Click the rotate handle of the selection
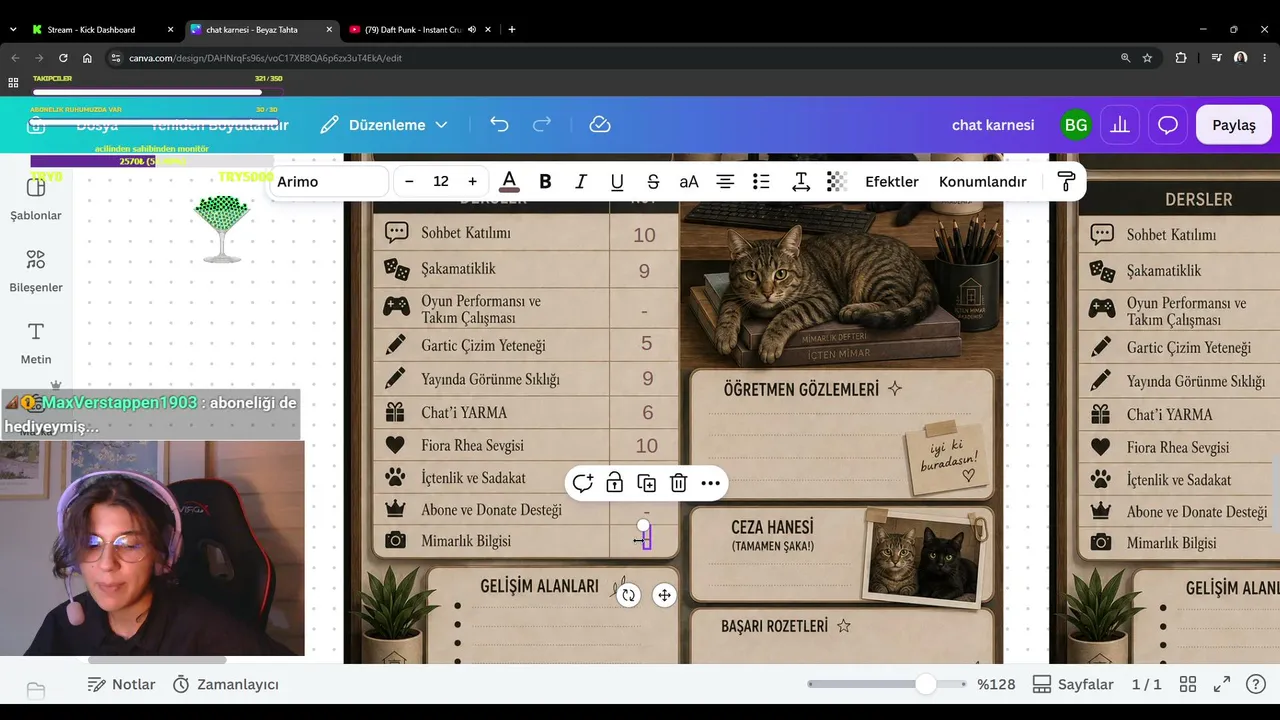Screen dimensions: 1280x720 [628, 596]
